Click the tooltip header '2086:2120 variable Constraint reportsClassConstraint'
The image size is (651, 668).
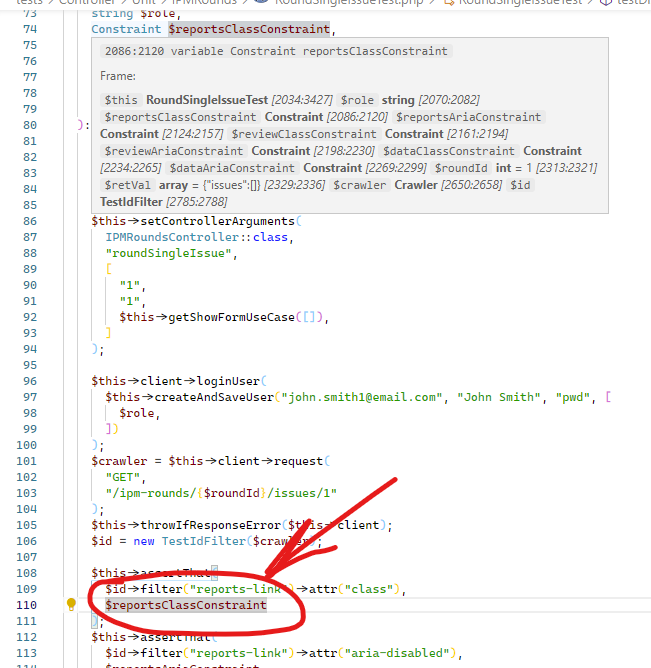tap(276, 51)
